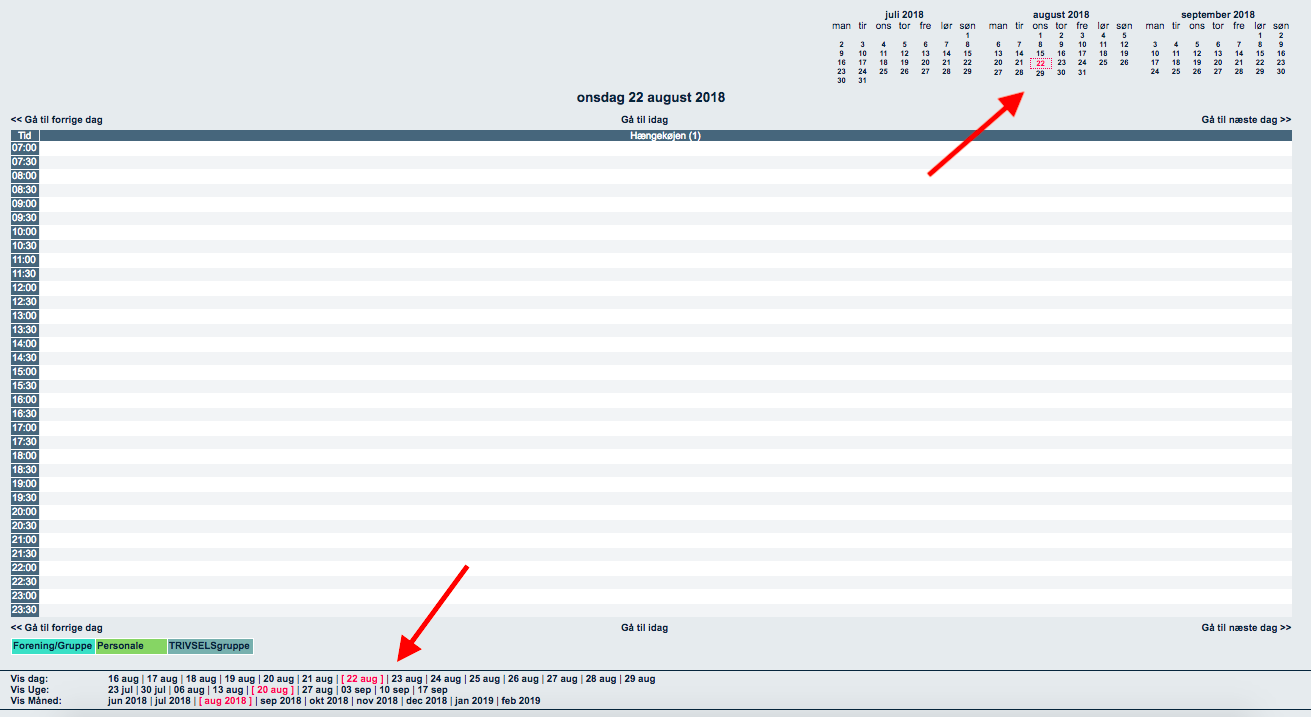This screenshot has width=1311, height=717.
Task: Click top 'Gå til idag' link
Action: pos(644,120)
